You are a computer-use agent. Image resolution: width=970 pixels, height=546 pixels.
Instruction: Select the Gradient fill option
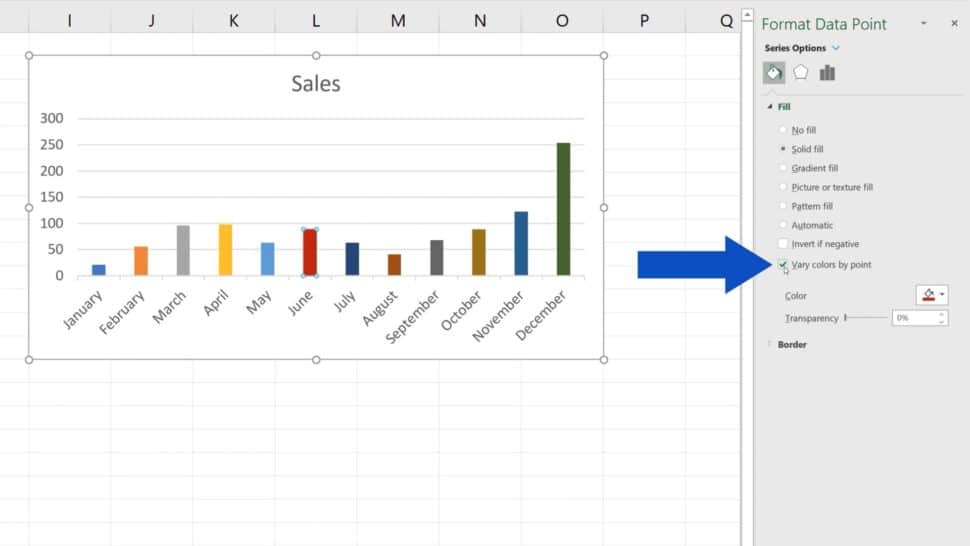(x=783, y=168)
